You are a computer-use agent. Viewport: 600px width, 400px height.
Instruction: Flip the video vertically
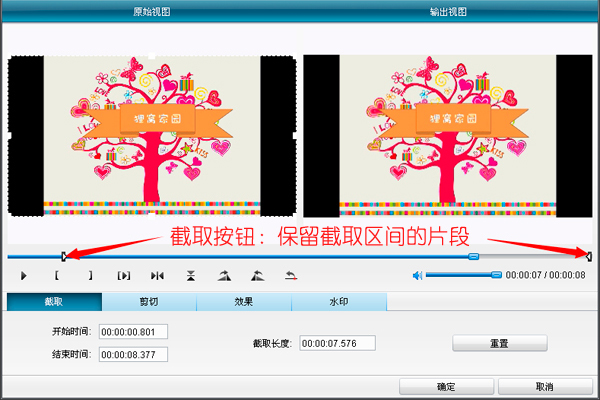(x=191, y=276)
